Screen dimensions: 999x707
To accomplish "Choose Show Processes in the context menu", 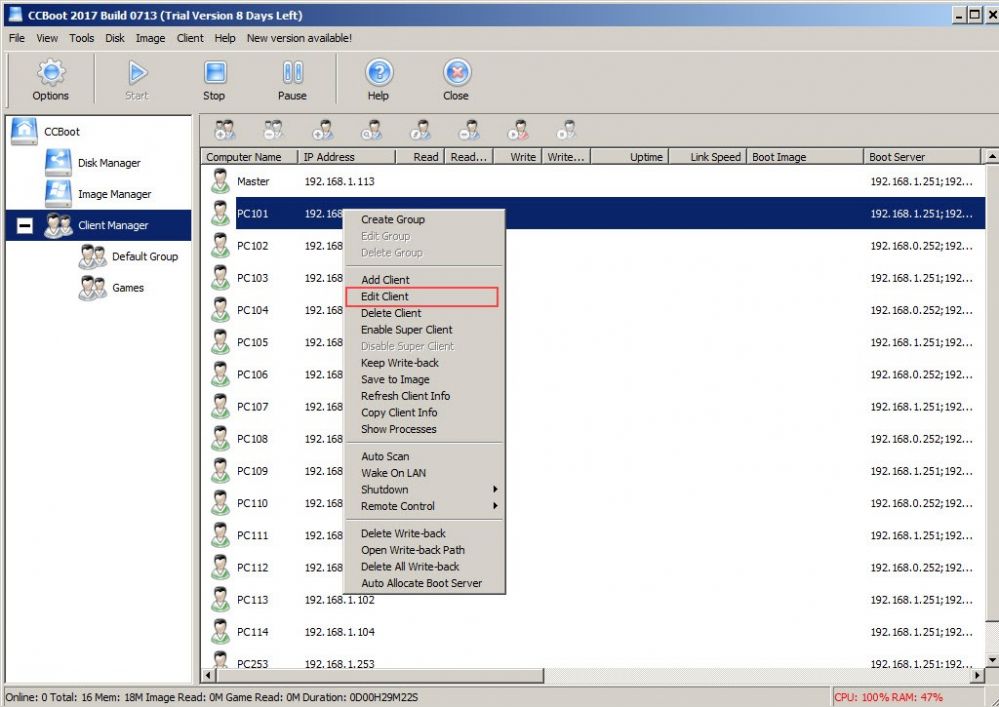I will 424,429.
